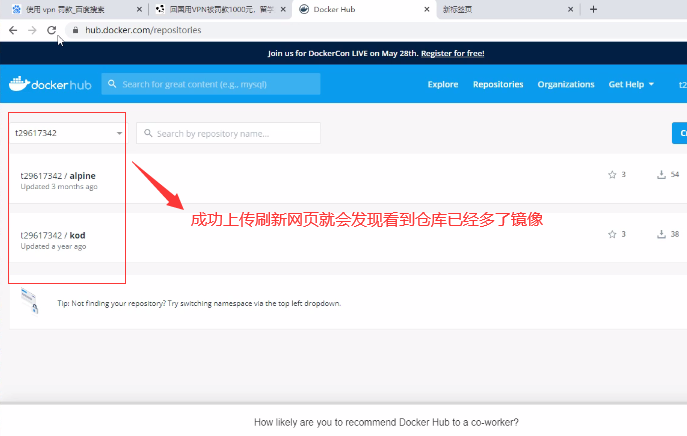Click the 'Updated a year ago' text
Screen dimensions: 687x436
tap(53, 246)
